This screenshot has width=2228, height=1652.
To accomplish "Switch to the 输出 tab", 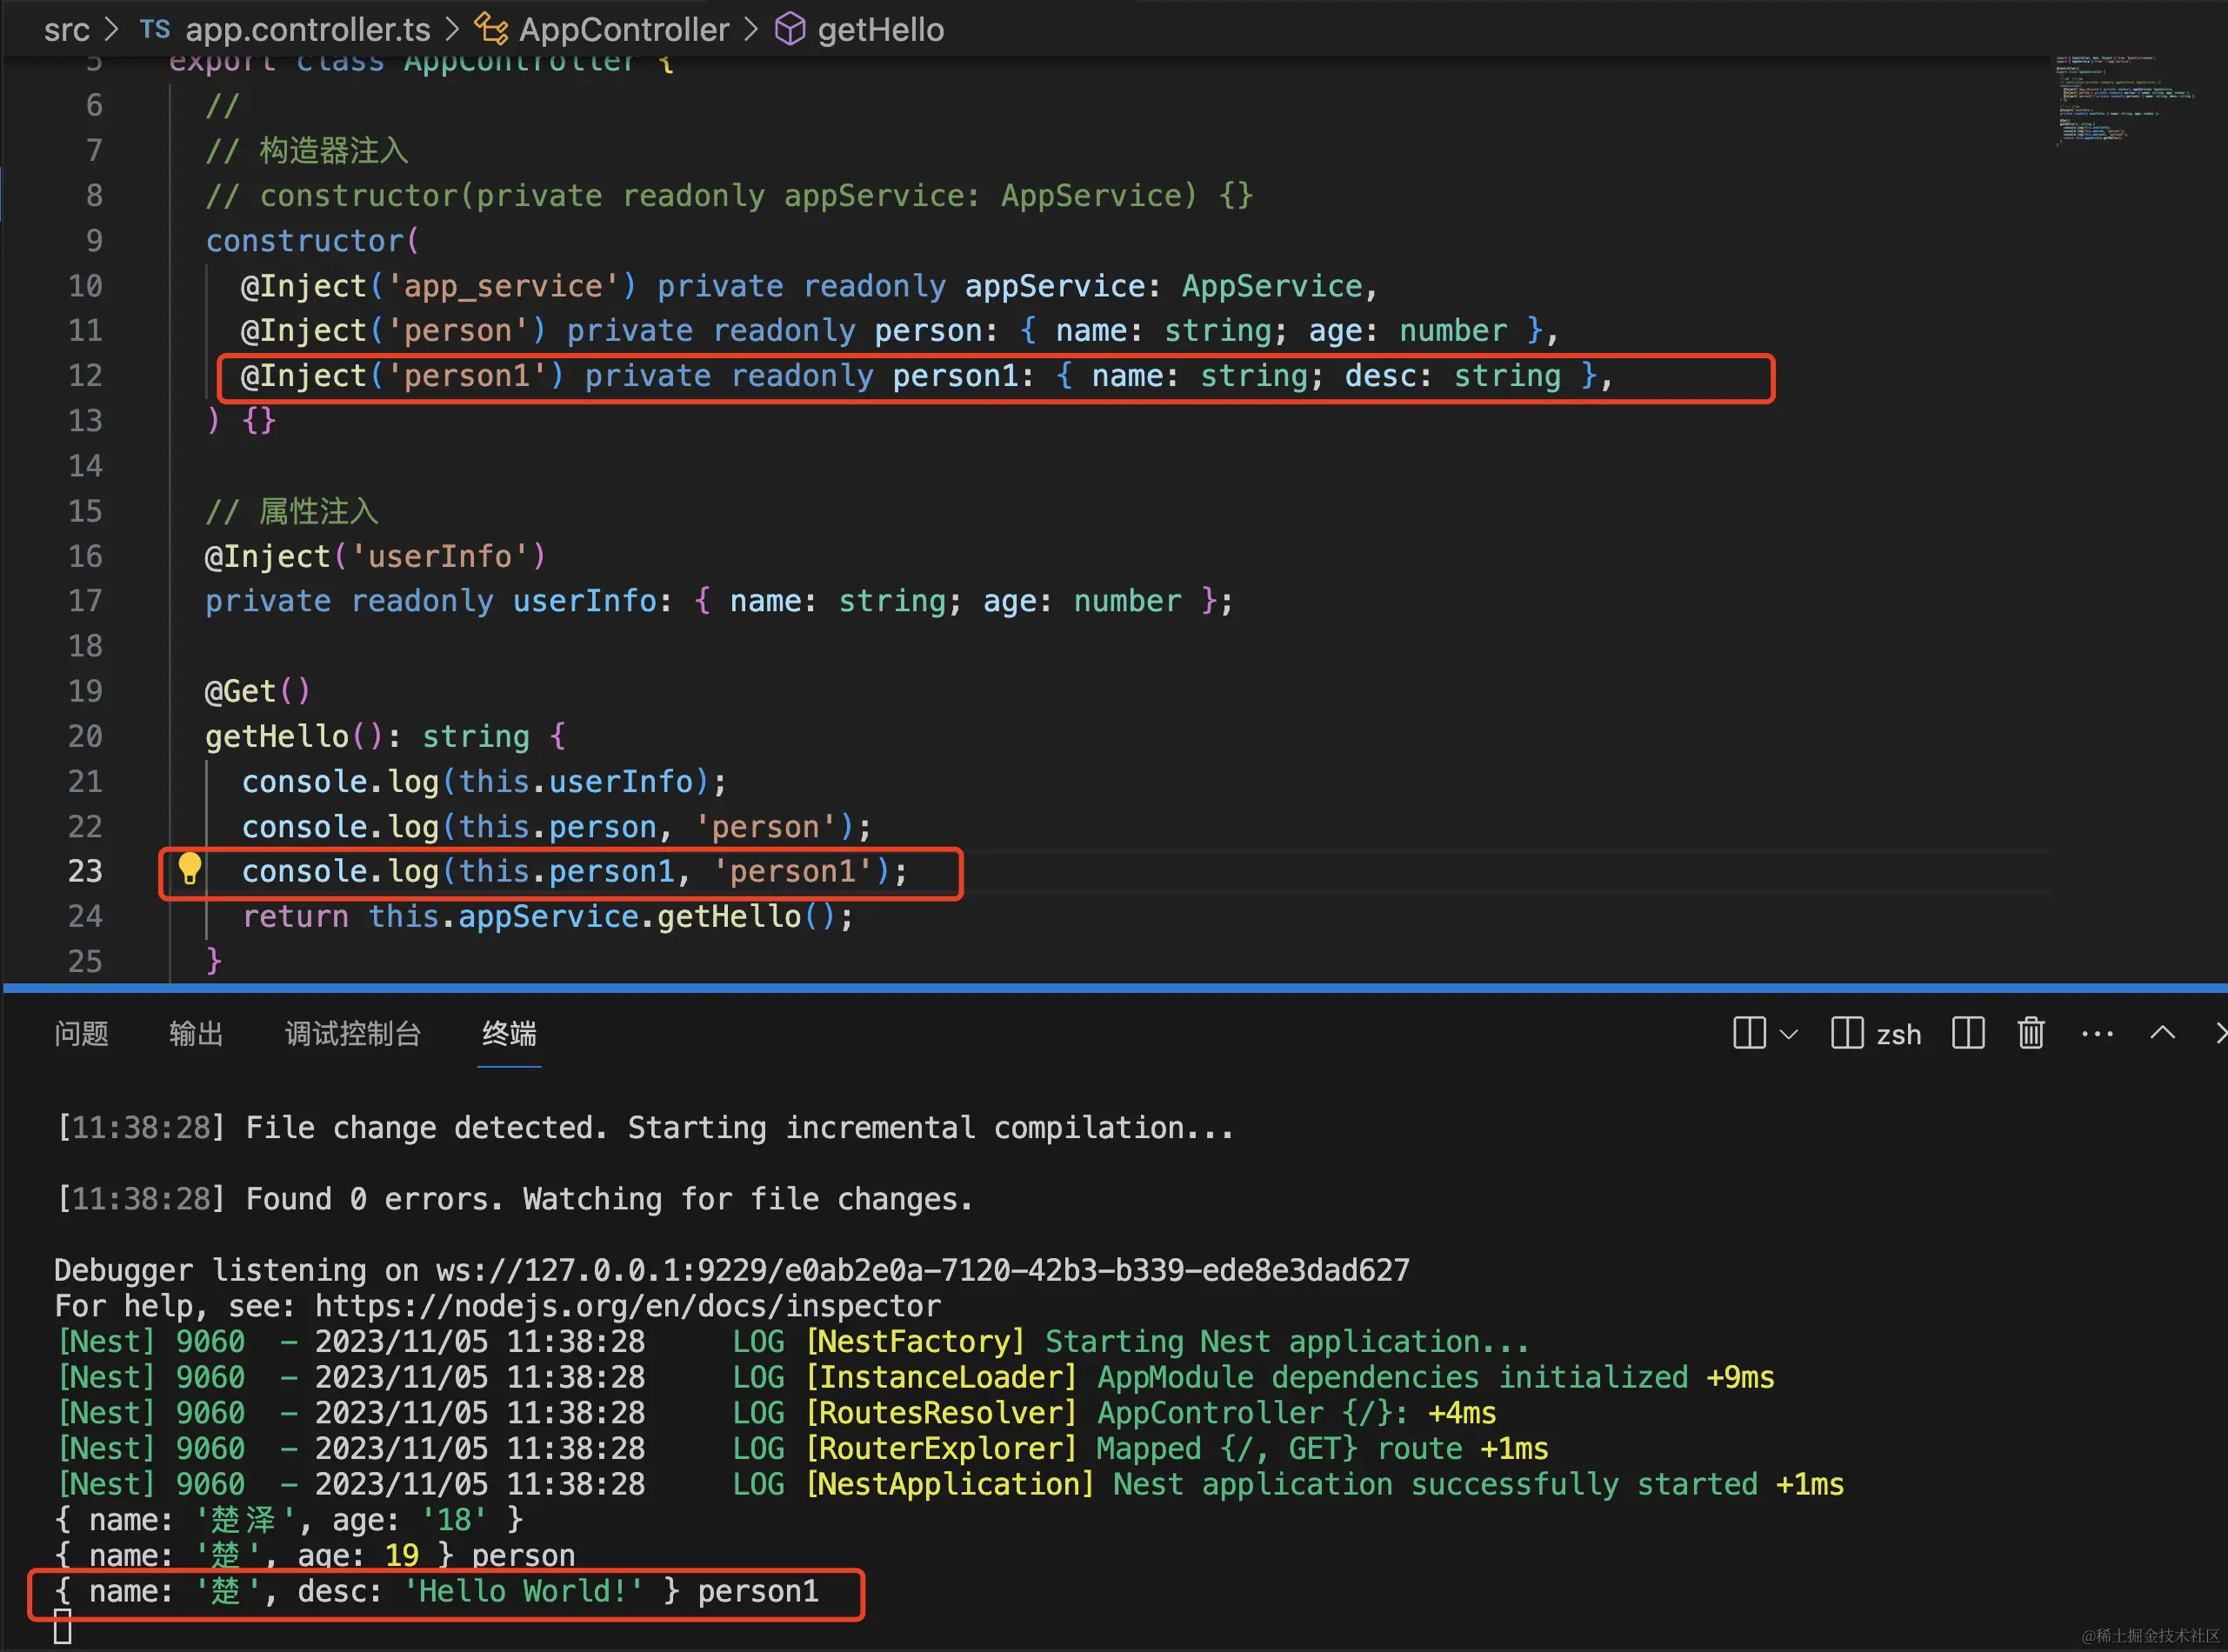I will 196,1033.
